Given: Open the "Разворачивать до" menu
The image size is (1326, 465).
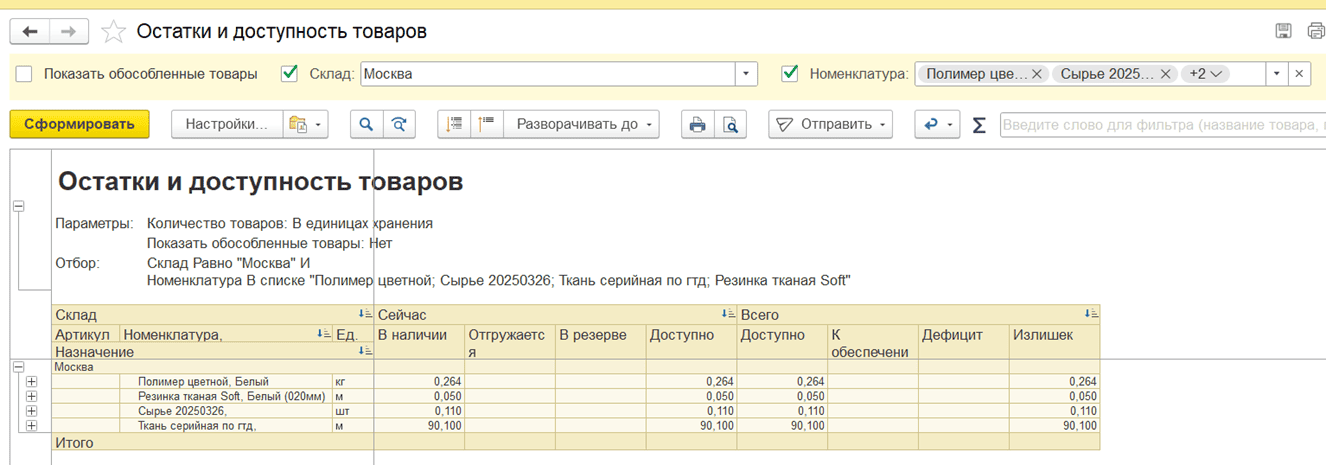Looking at the screenshot, I should click(586, 125).
